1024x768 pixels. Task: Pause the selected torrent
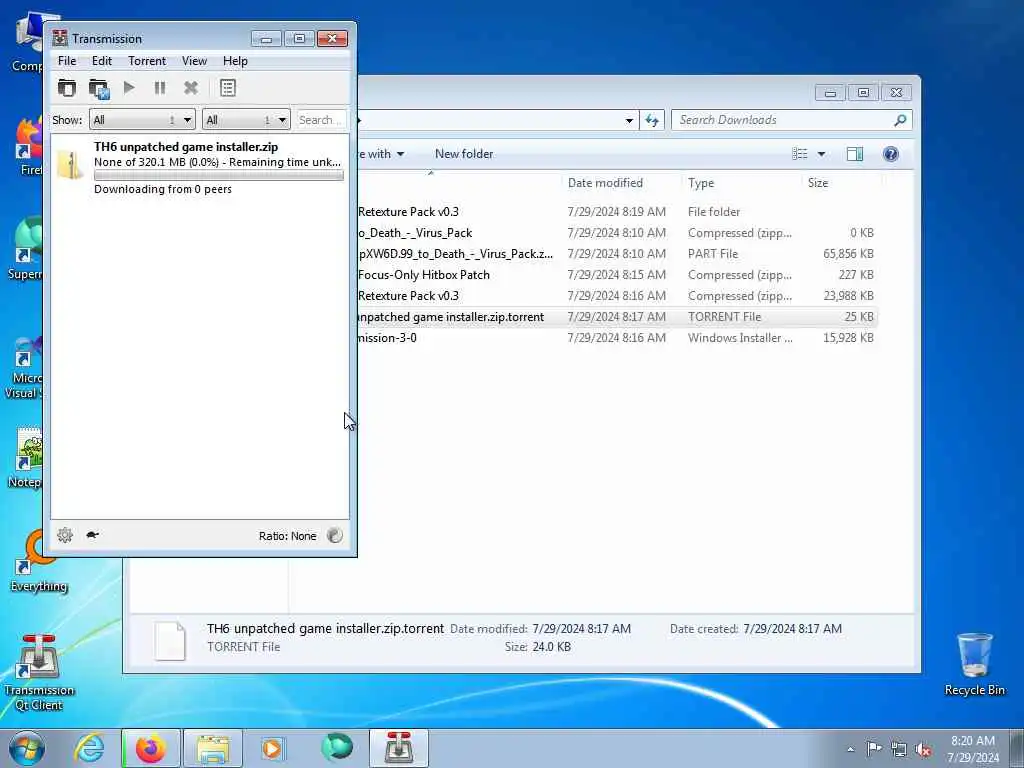pos(159,88)
